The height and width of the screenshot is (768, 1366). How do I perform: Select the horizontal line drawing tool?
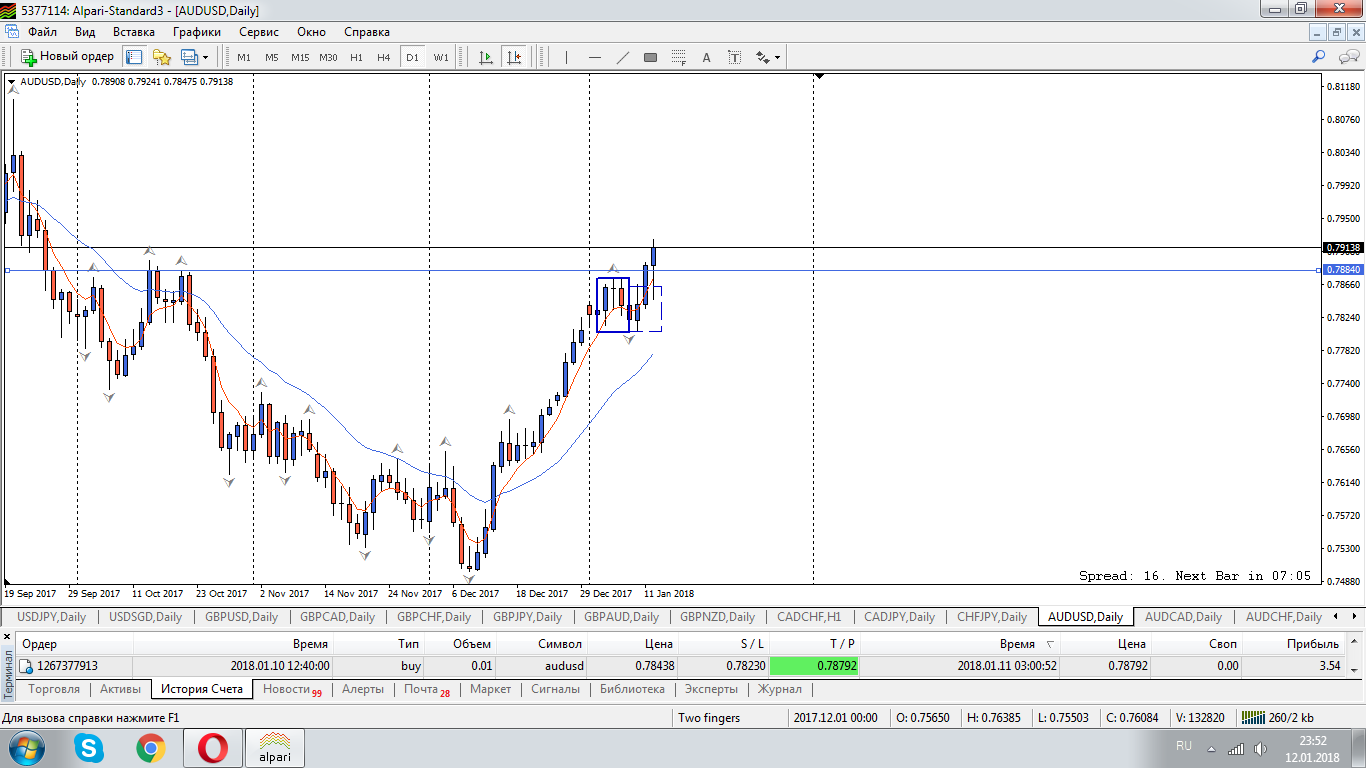click(x=594, y=57)
